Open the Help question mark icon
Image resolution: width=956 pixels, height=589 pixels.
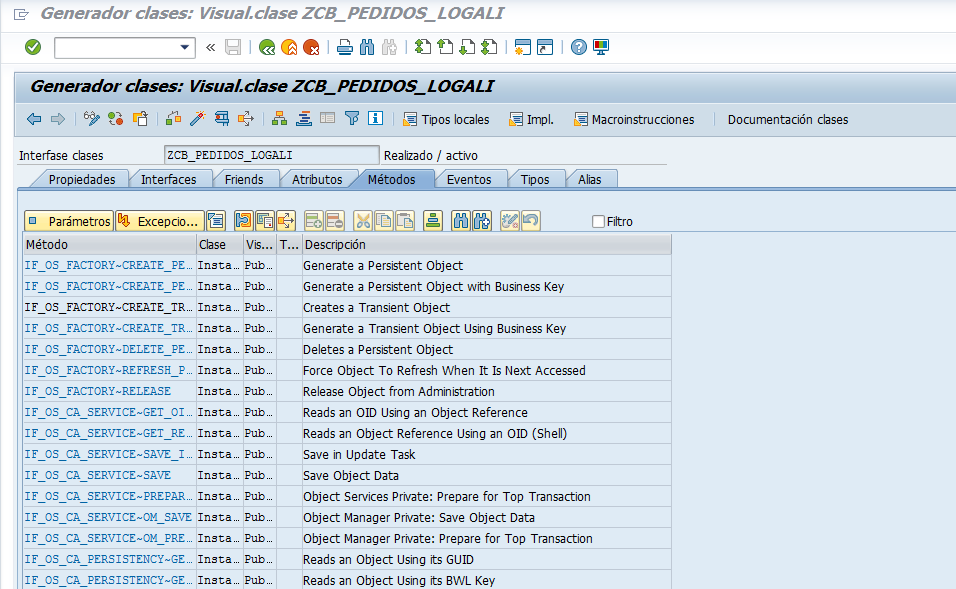tap(579, 47)
